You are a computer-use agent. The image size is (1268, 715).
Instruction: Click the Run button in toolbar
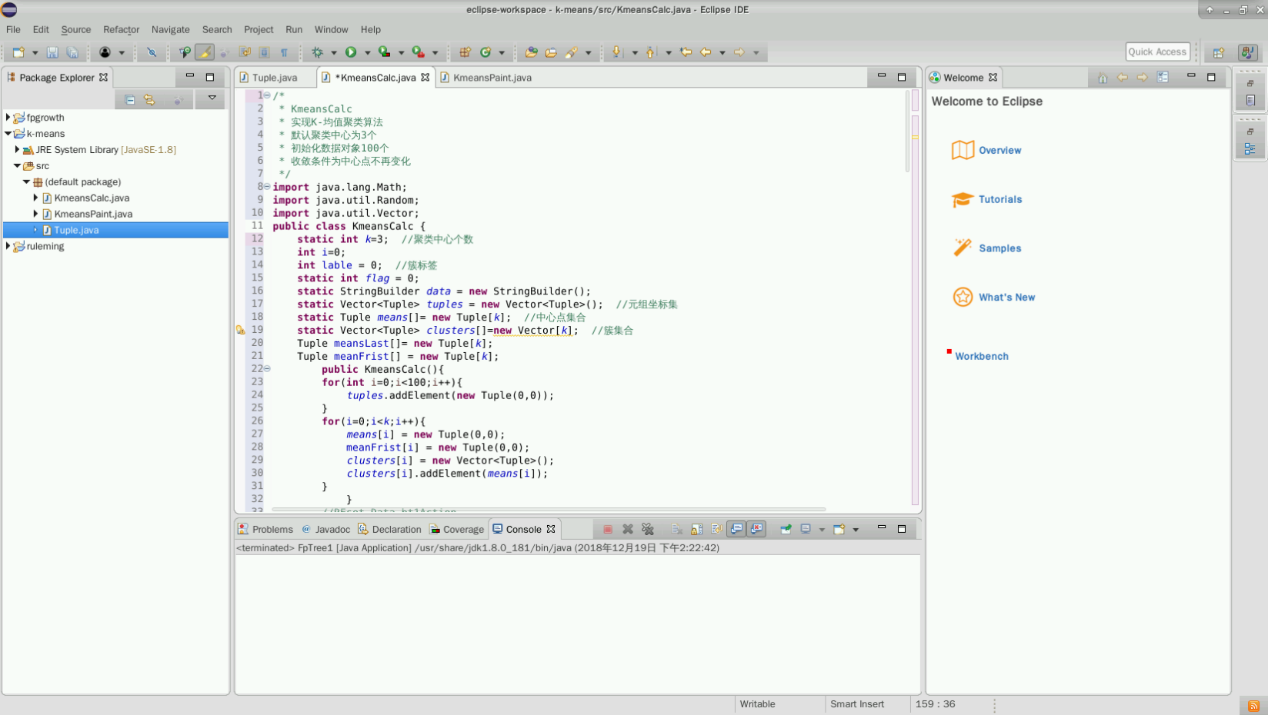tap(351, 52)
